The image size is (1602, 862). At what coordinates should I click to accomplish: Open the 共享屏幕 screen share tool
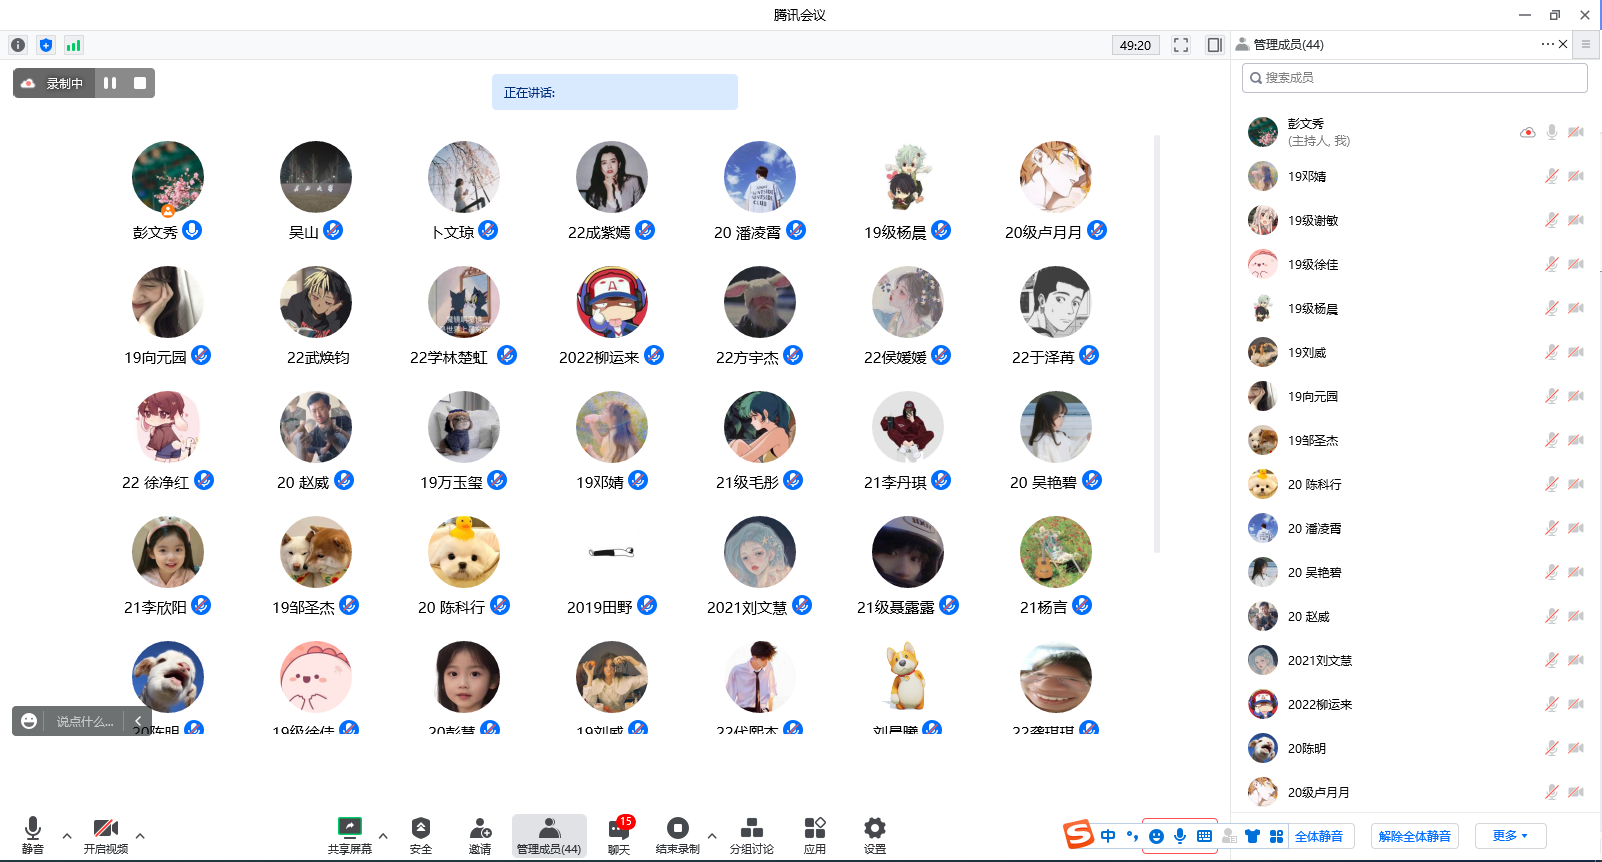[349, 834]
